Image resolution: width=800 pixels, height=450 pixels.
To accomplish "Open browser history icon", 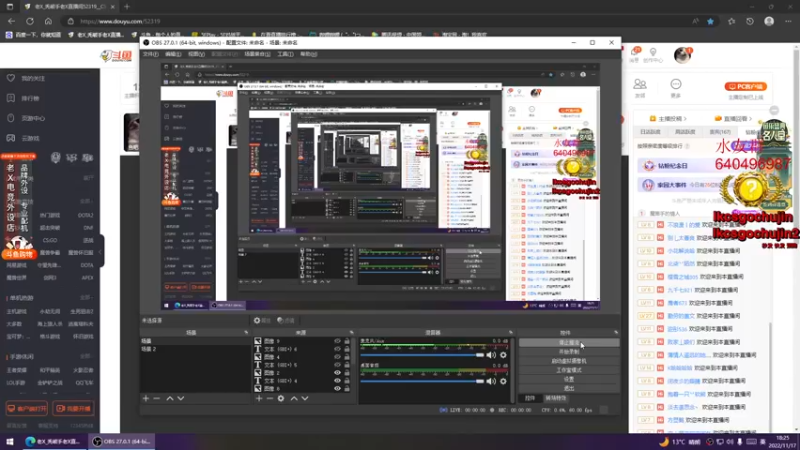I will [749, 21].
